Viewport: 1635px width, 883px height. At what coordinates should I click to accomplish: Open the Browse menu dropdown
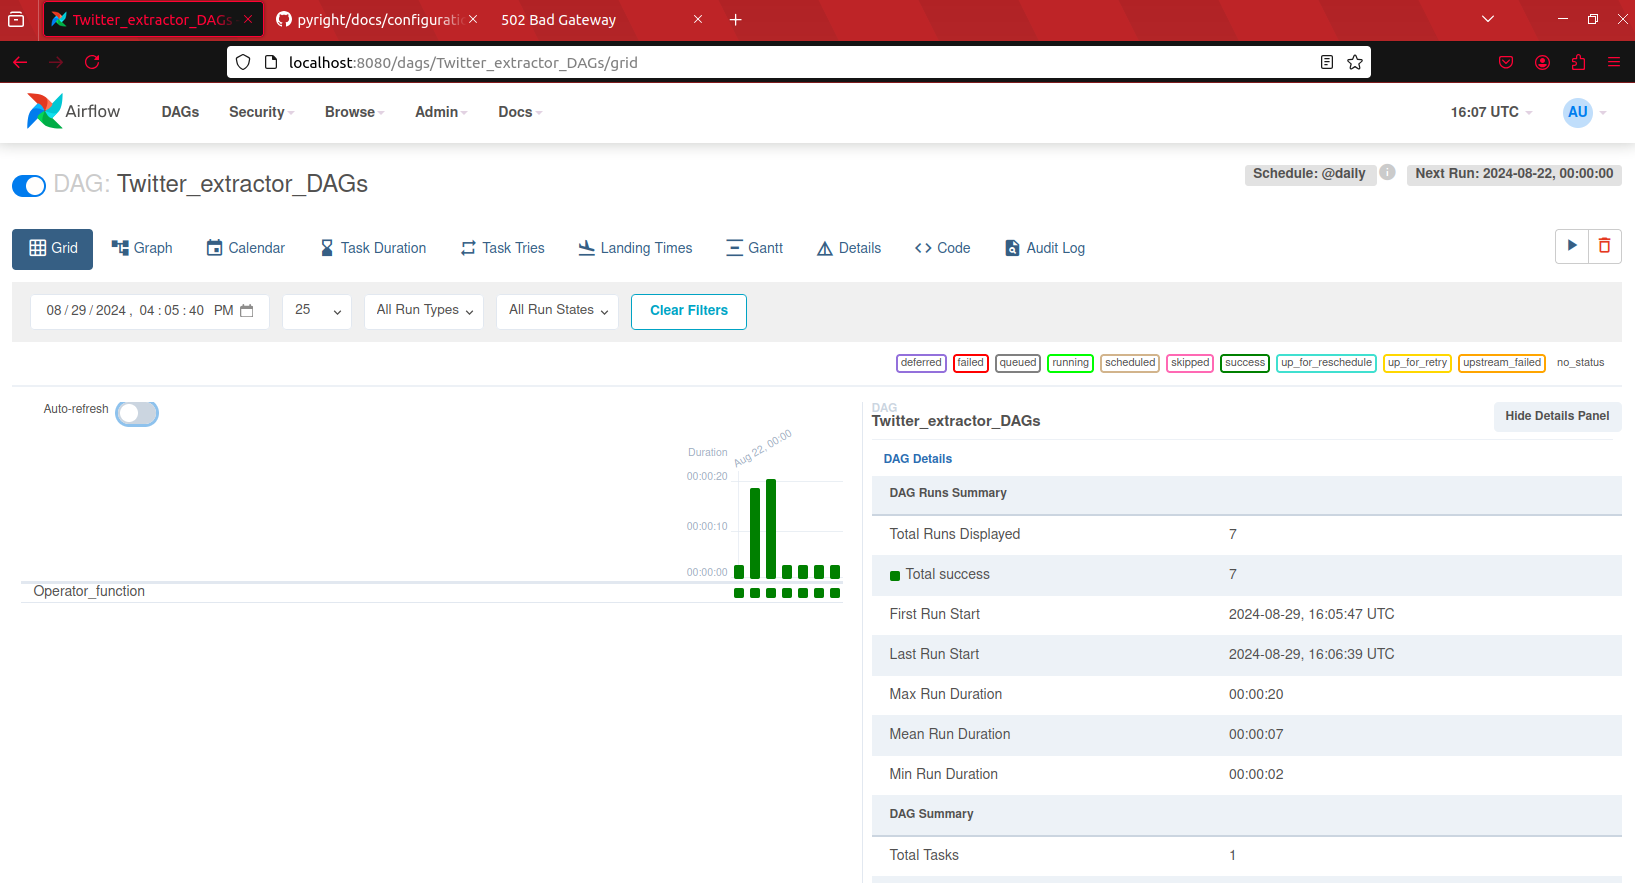354,112
